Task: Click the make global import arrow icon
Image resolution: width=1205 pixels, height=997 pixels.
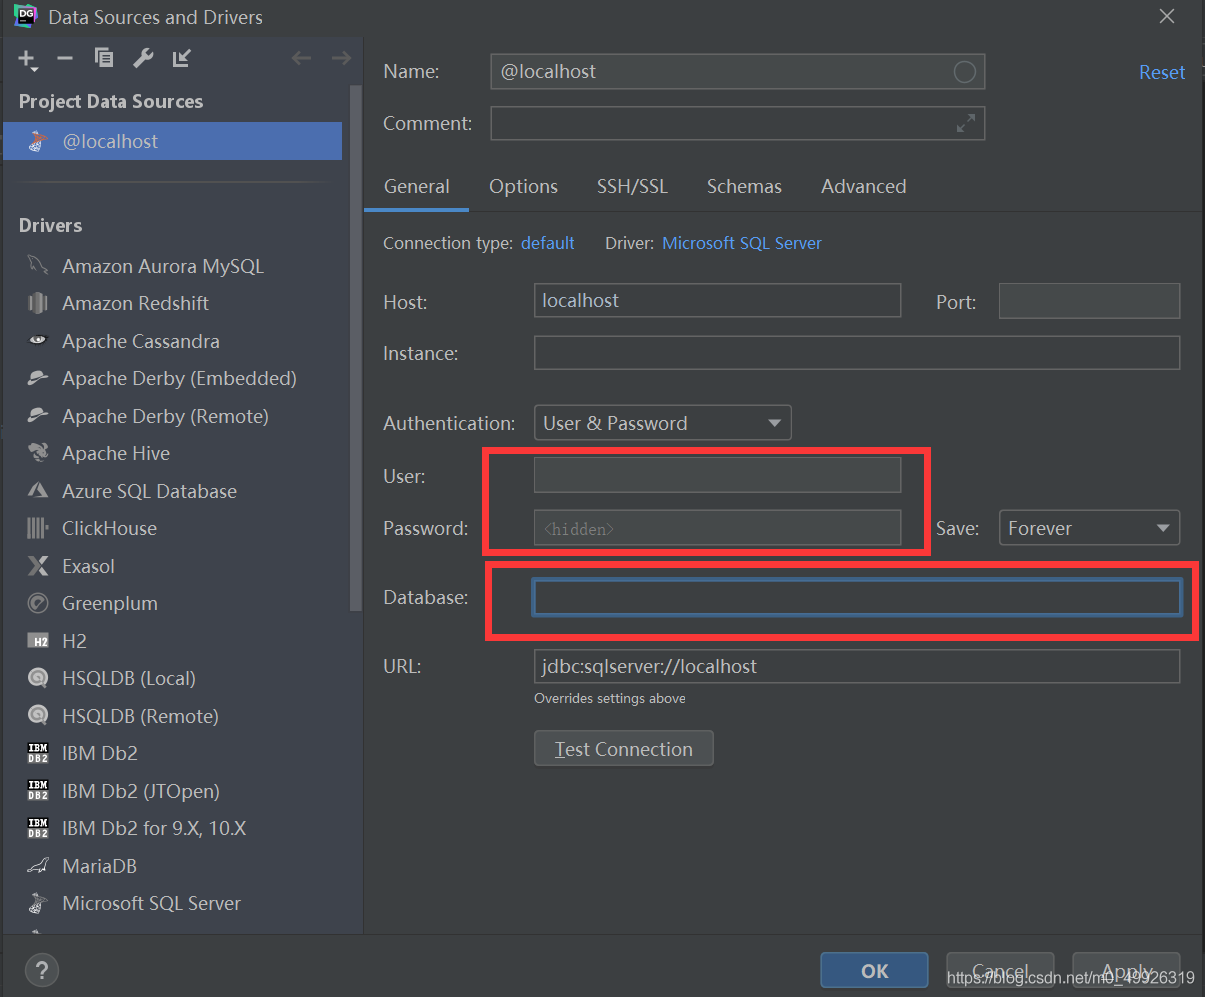Action: 181,58
